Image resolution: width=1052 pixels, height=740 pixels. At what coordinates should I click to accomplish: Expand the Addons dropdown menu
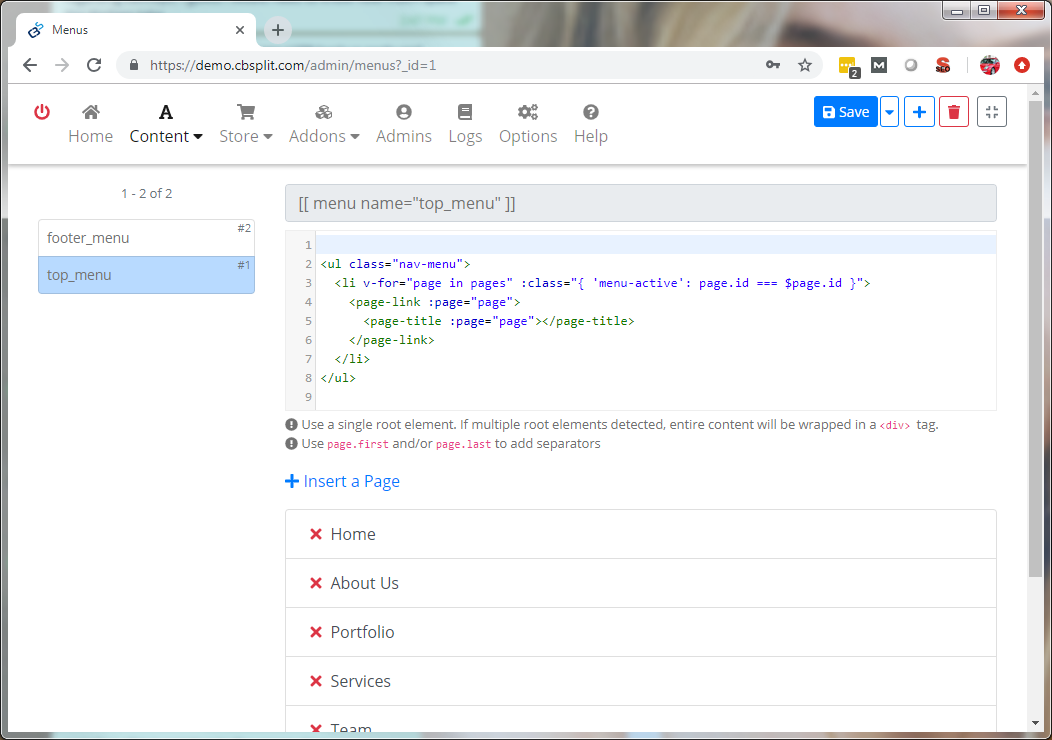click(x=324, y=124)
